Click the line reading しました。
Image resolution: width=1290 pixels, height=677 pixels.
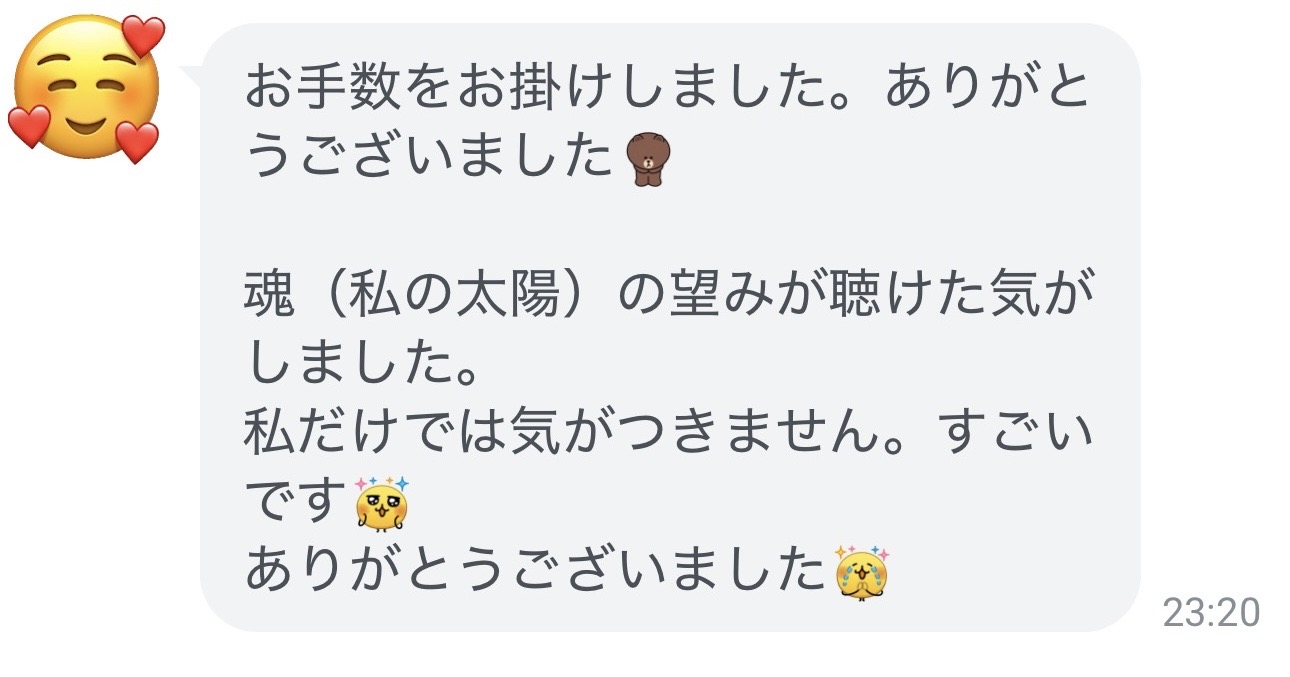(361, 366)
